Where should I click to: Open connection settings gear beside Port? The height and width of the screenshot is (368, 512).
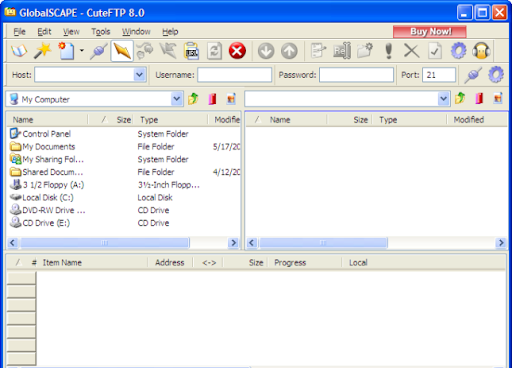tap(496, 75)
